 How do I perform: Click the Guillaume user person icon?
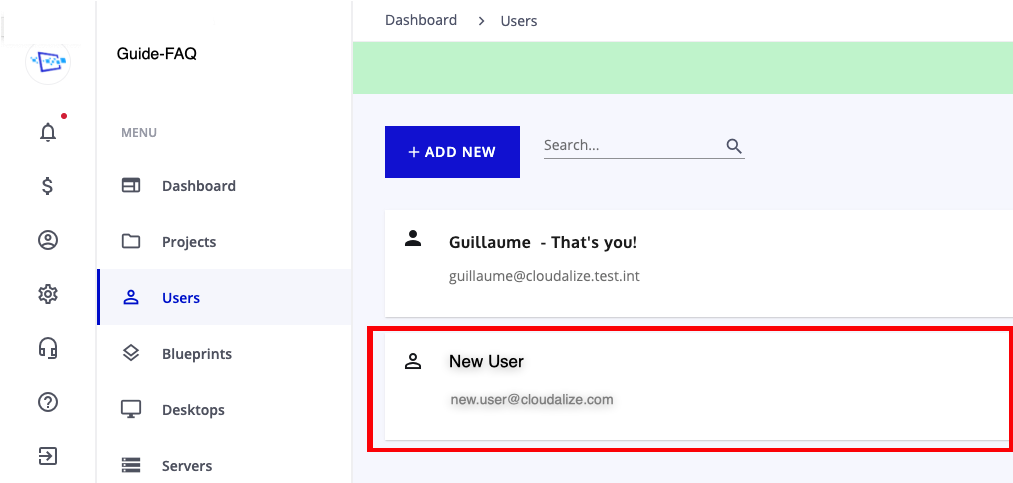(413, 238)
